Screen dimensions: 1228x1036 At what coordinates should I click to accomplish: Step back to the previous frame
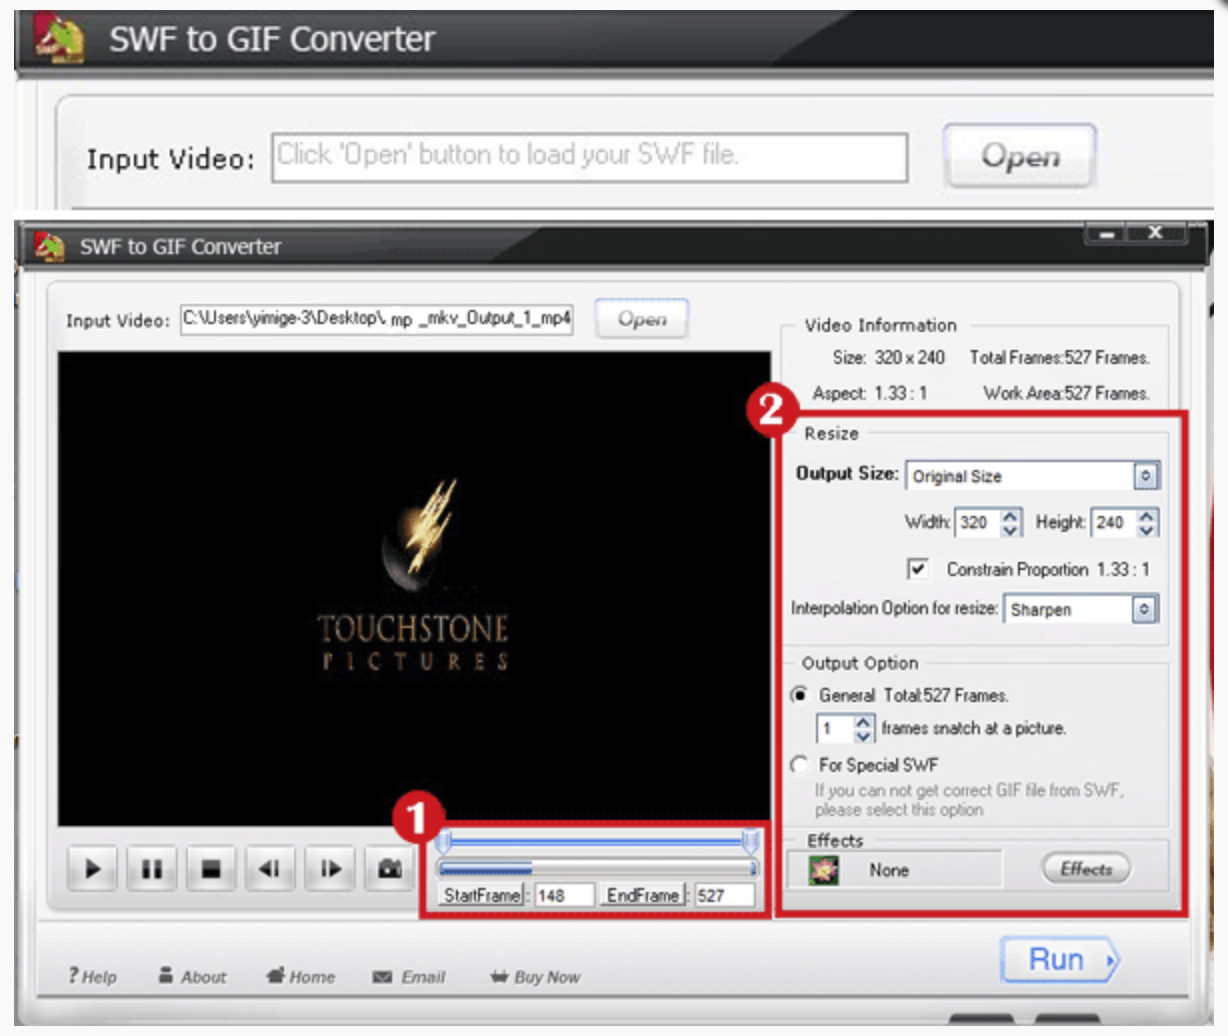tap(270, 869)
